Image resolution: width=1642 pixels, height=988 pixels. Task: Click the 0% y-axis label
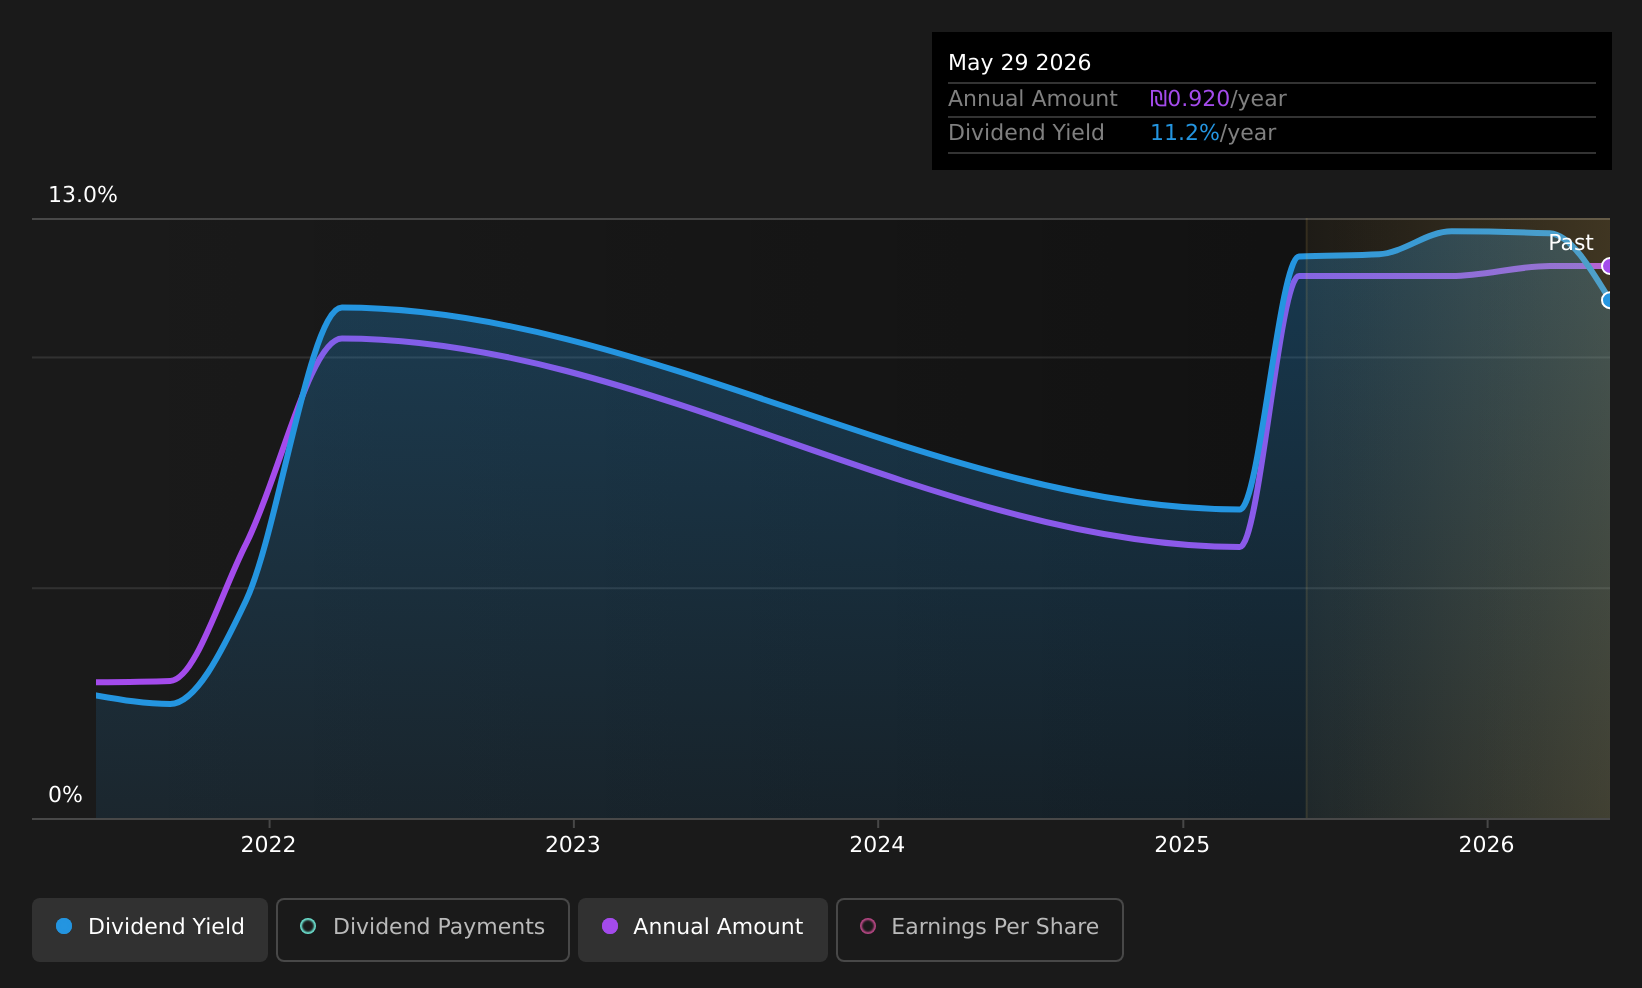[x=66, y=795]
